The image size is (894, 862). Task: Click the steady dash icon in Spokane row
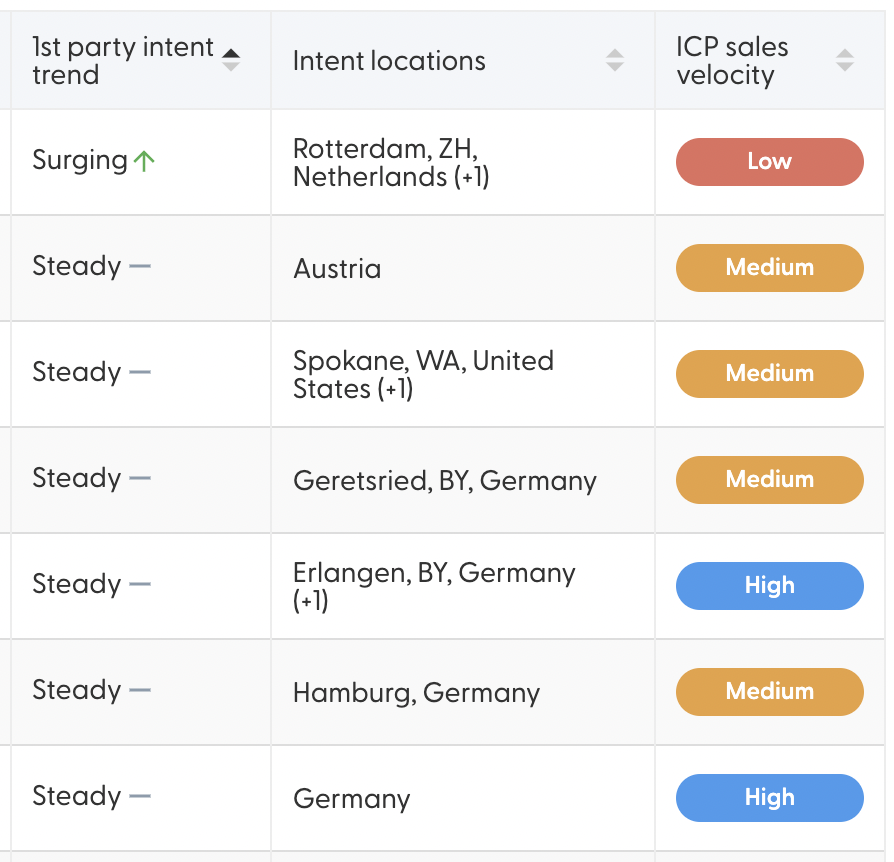coord(140,372)
